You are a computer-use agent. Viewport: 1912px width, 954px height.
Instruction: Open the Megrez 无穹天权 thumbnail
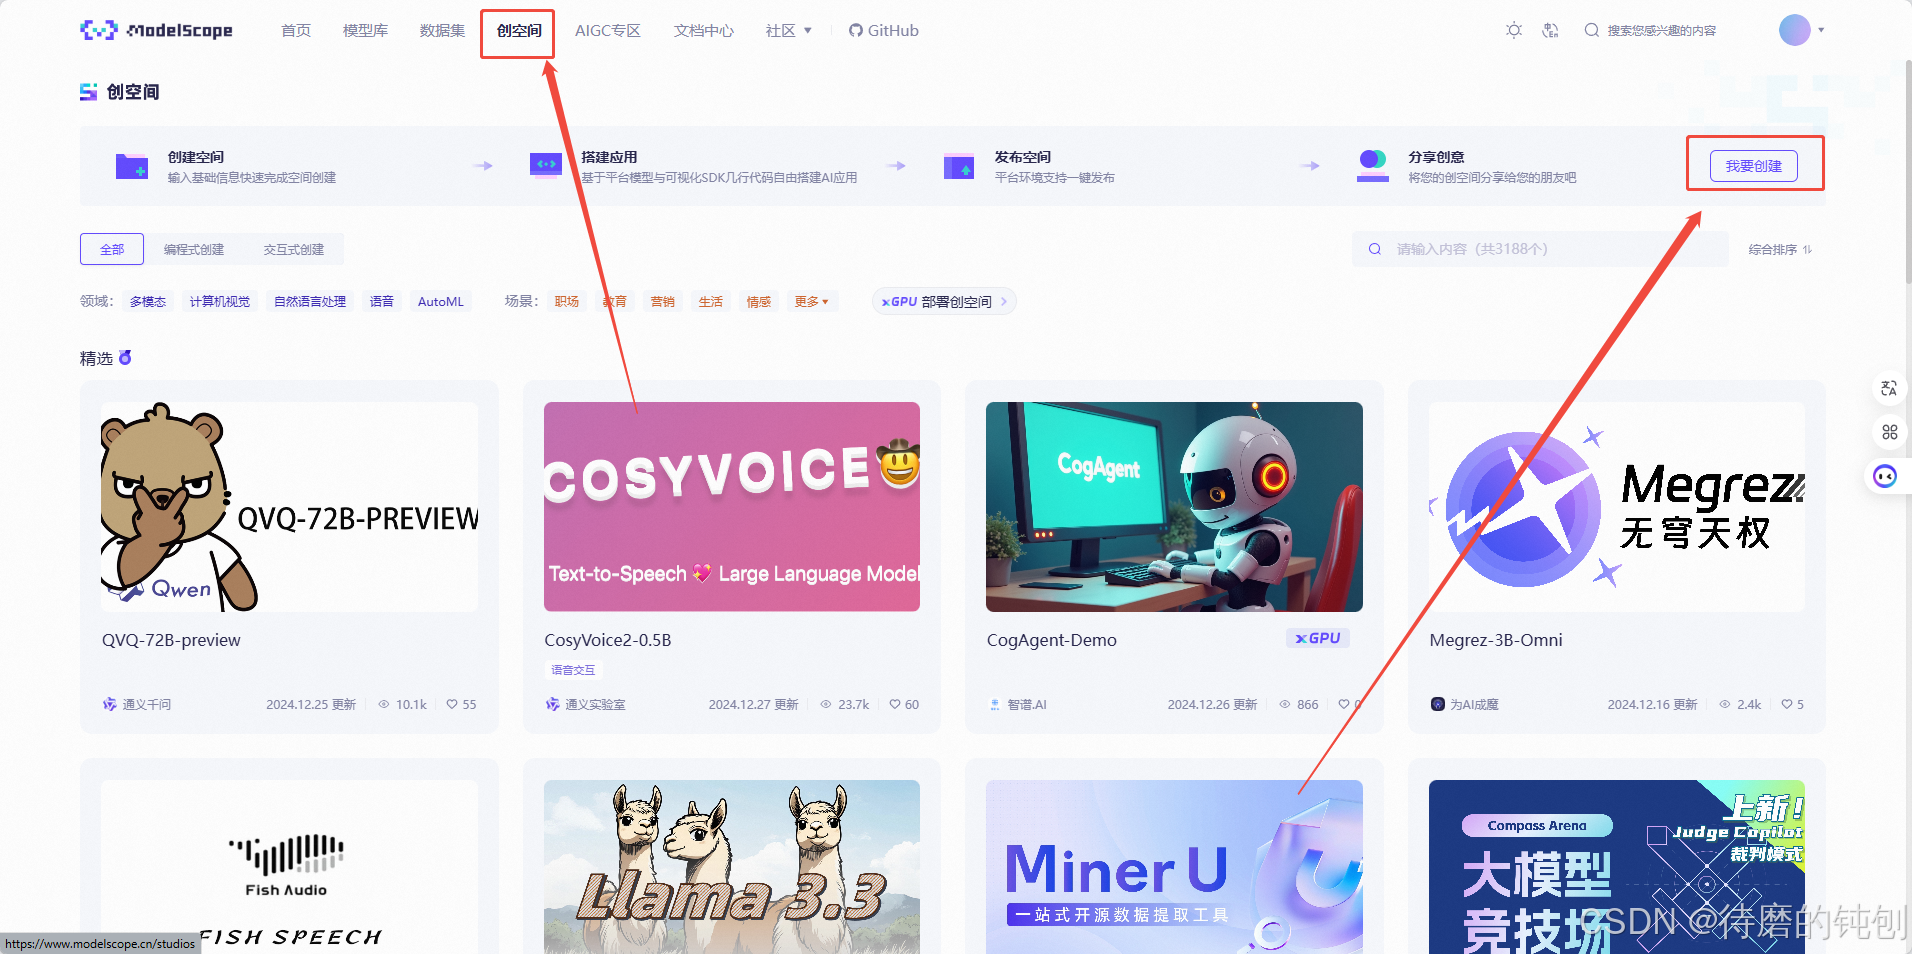coord(1617,507)
